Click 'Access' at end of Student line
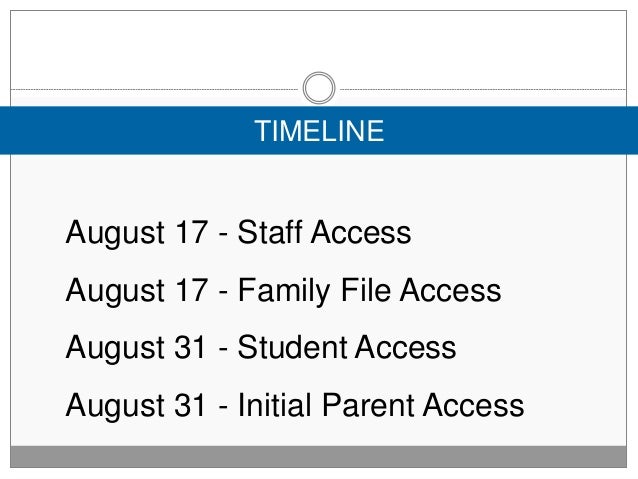 tap(406, 347)
